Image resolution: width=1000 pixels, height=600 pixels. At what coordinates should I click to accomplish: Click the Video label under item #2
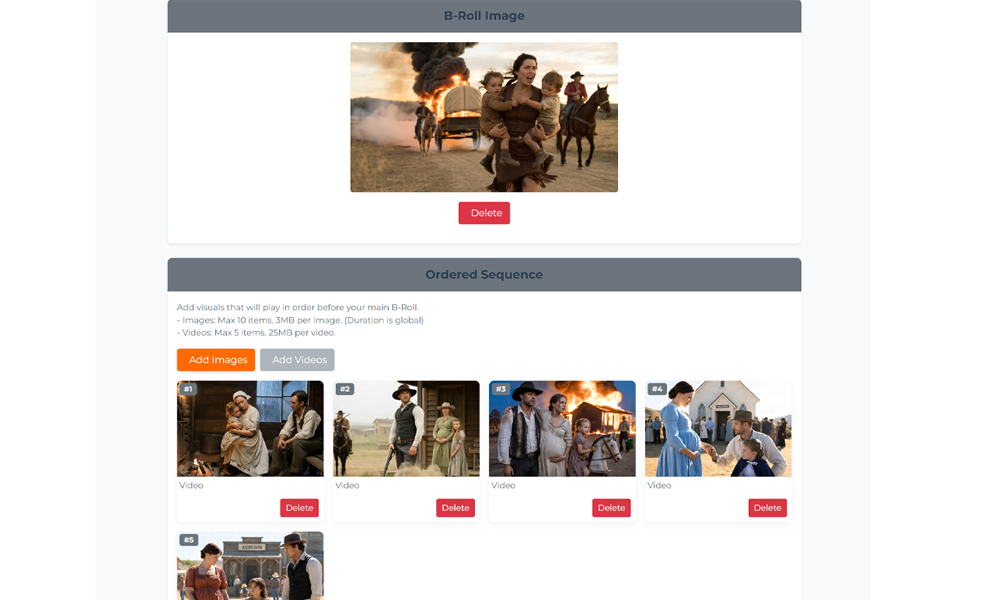point(347,485)
